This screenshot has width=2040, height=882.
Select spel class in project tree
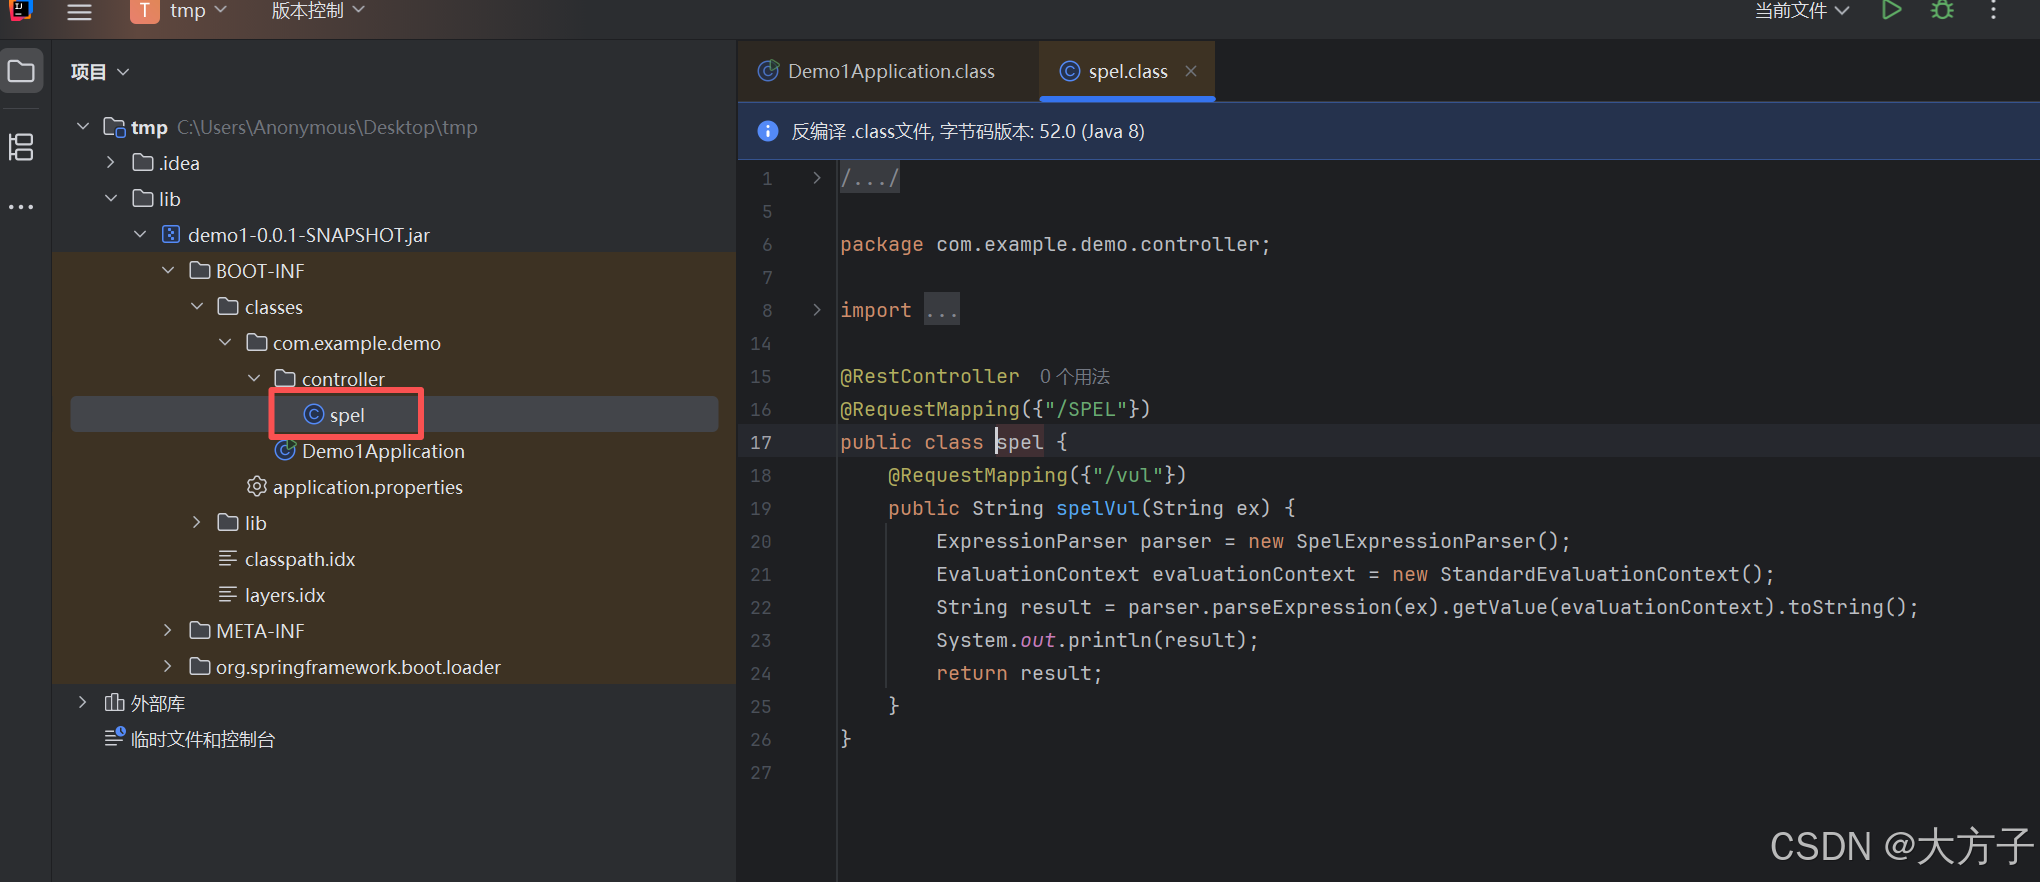click(394, 414)
